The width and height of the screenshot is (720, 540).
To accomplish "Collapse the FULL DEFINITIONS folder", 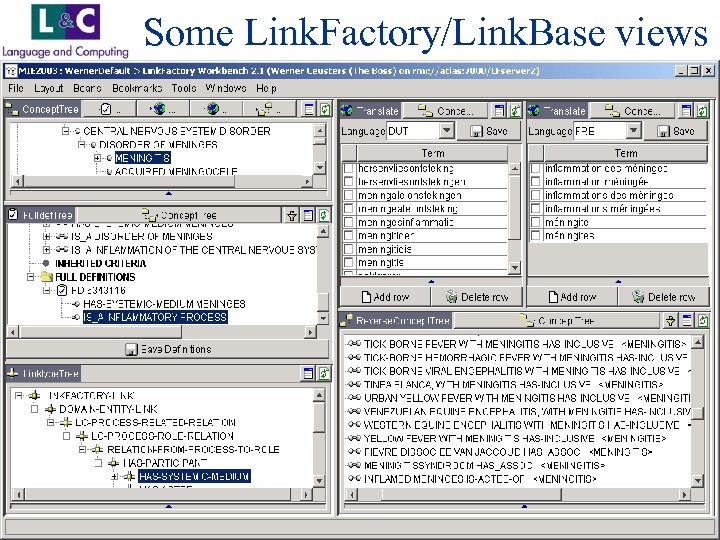I will (x=31, y=277).
